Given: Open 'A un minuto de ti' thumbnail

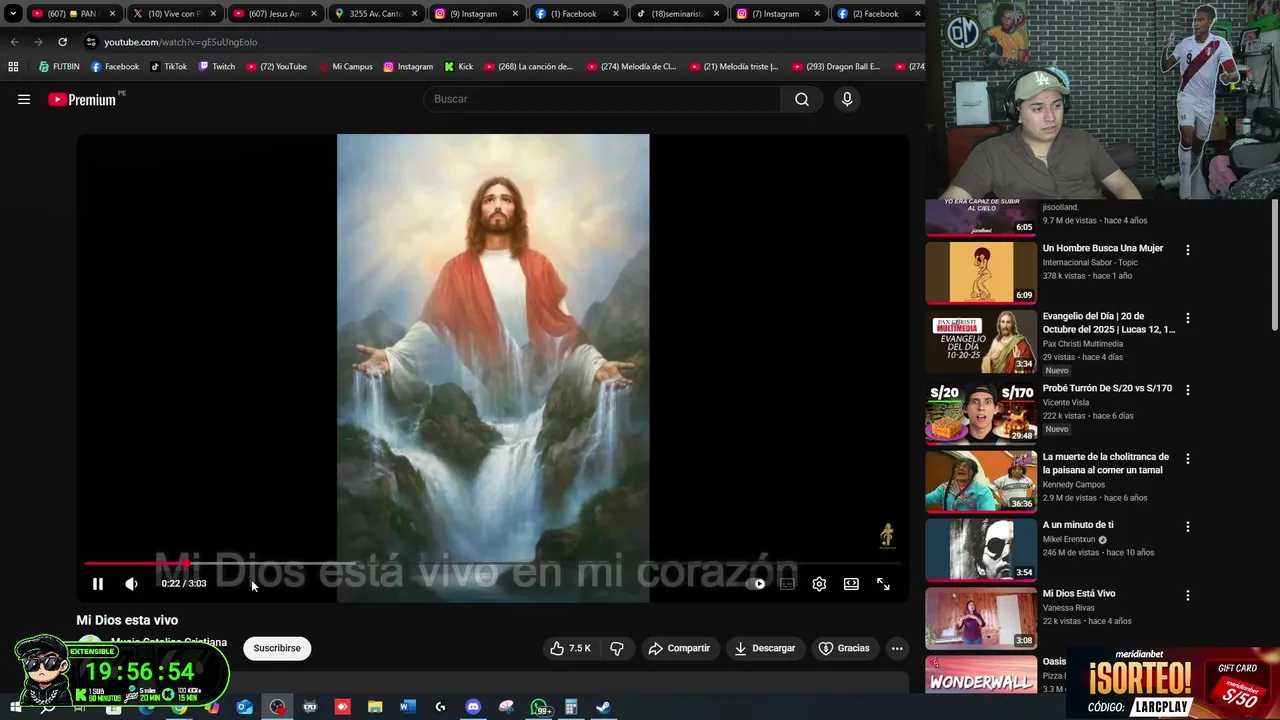Looking at the screenshot, I should pyautogui.click(x=981, y=549).
